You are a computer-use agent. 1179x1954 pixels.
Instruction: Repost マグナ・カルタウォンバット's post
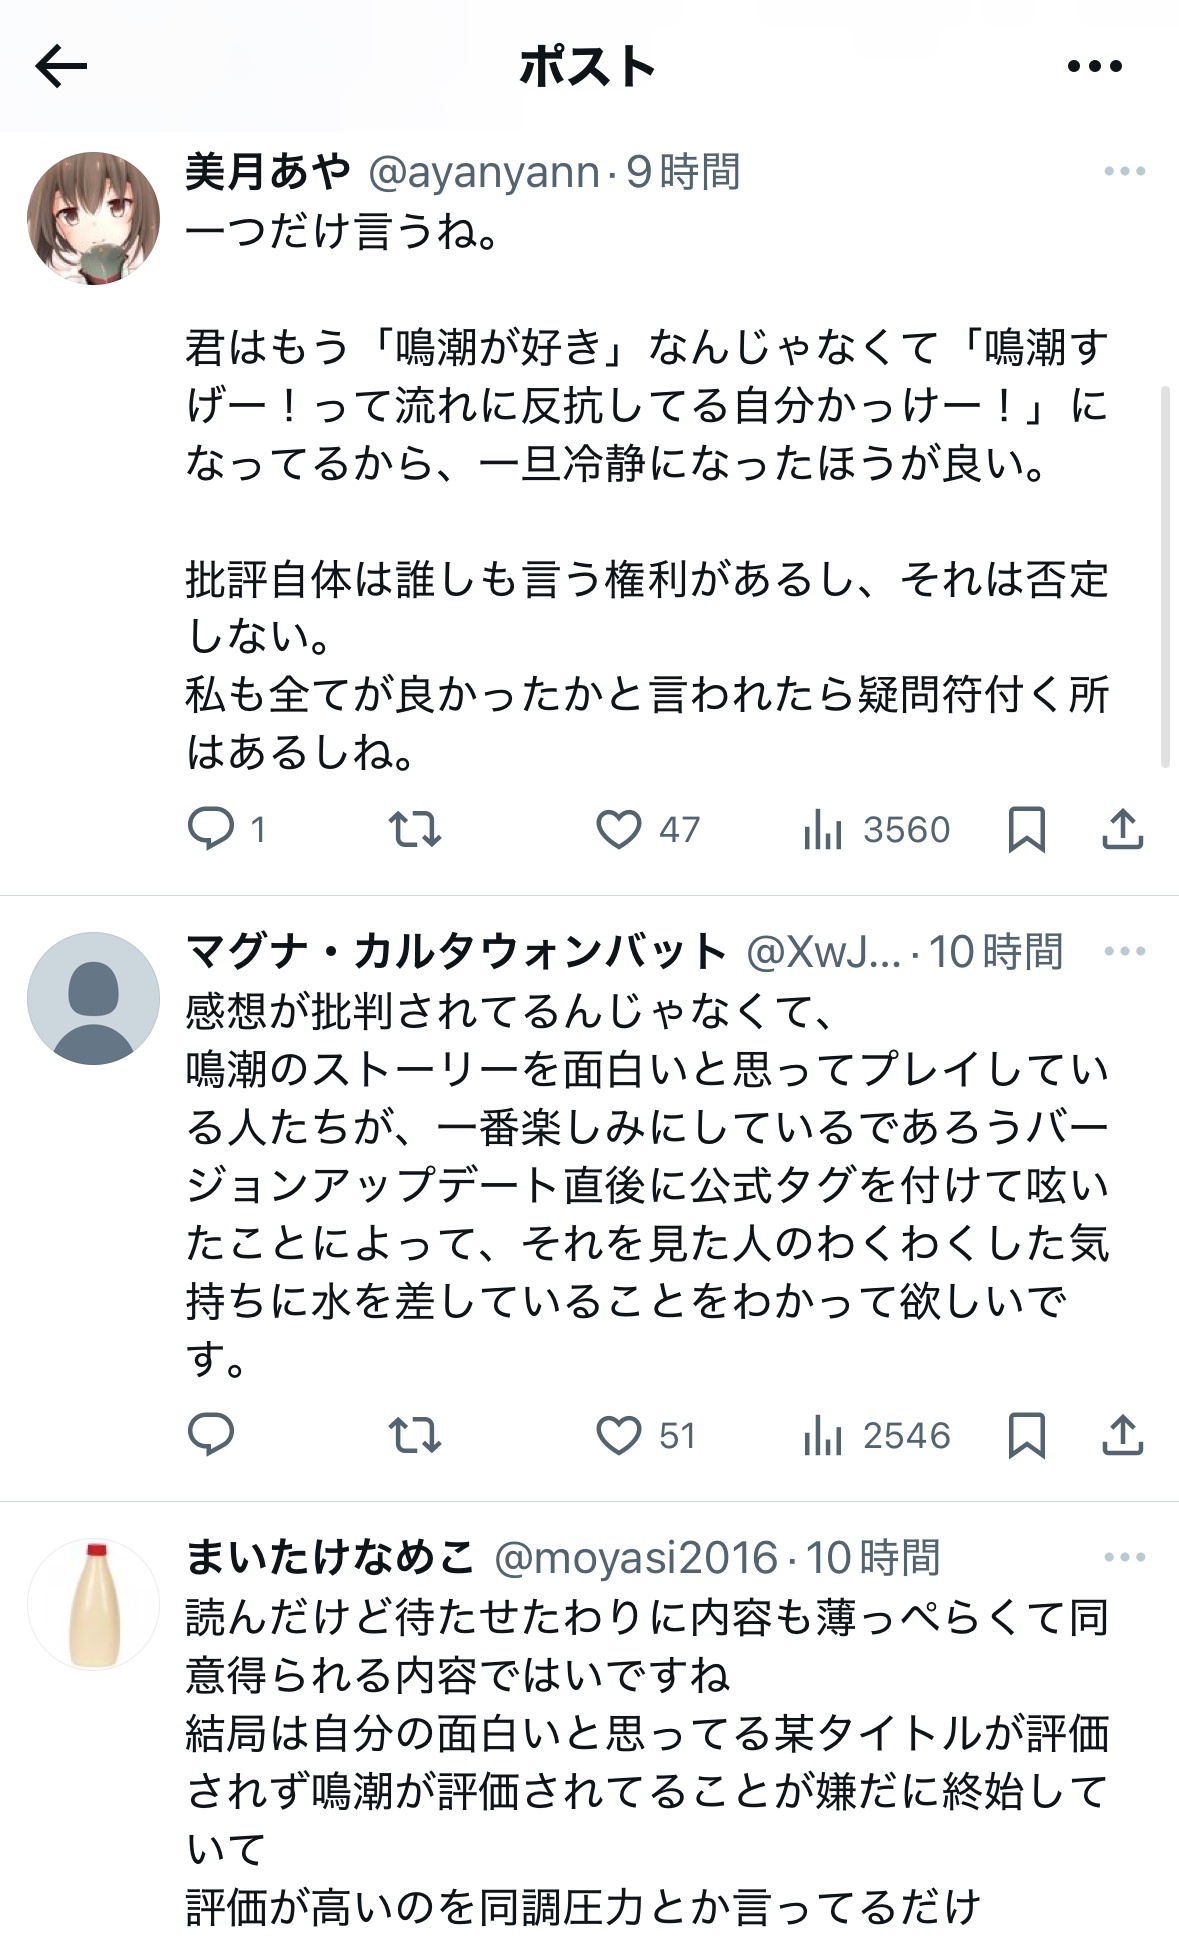tap(414, 1435)
